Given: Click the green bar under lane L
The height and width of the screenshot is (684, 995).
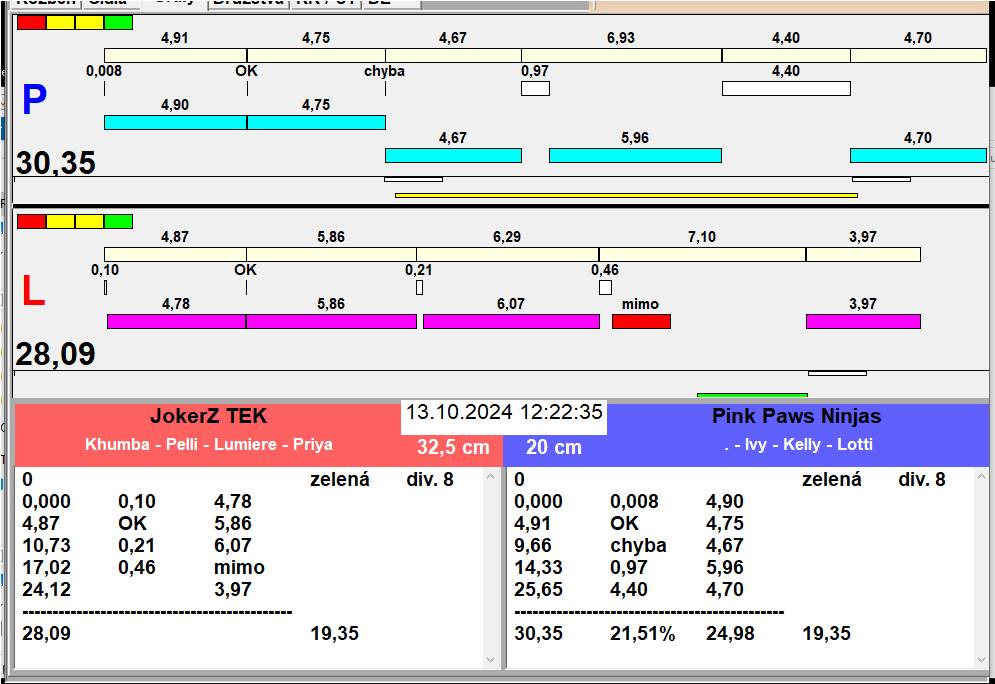Looking at the screenshot, I should pos(752,395).
